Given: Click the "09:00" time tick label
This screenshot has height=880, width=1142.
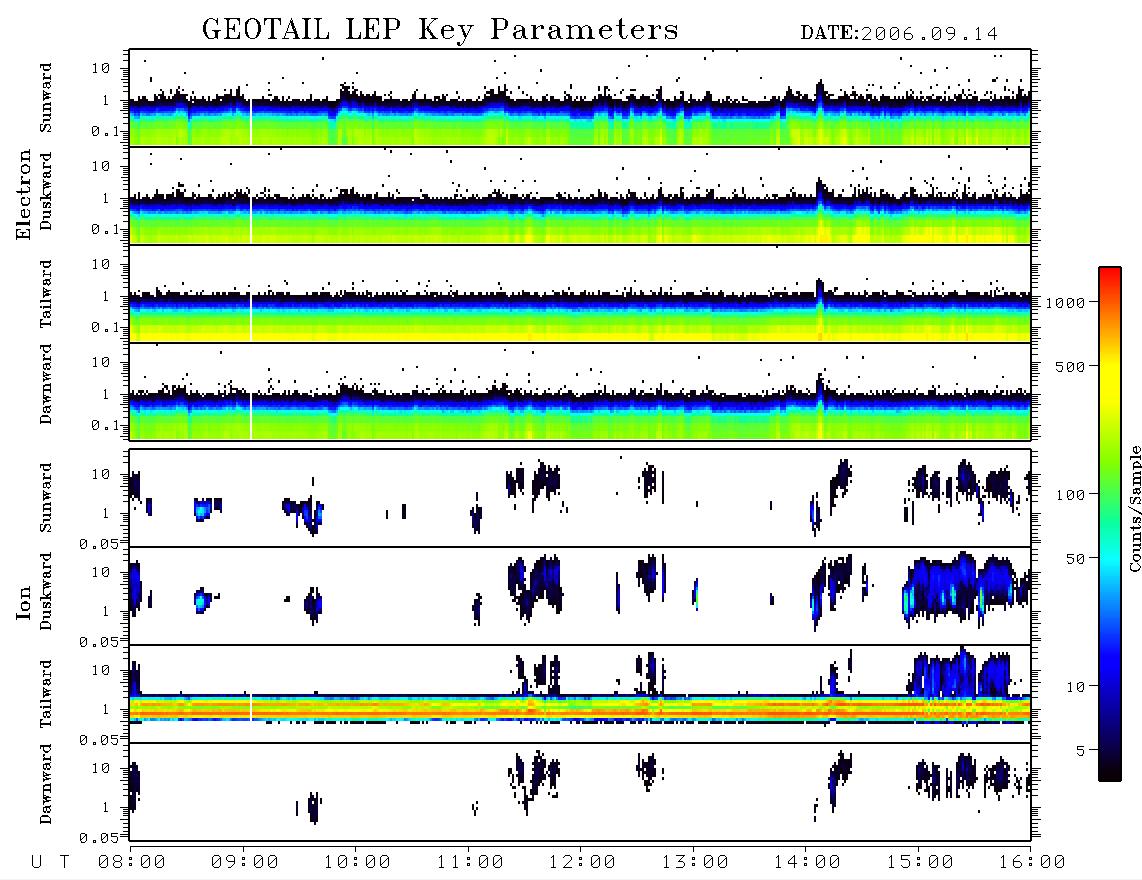Looking at the screenshot, I should click(244, 863).
